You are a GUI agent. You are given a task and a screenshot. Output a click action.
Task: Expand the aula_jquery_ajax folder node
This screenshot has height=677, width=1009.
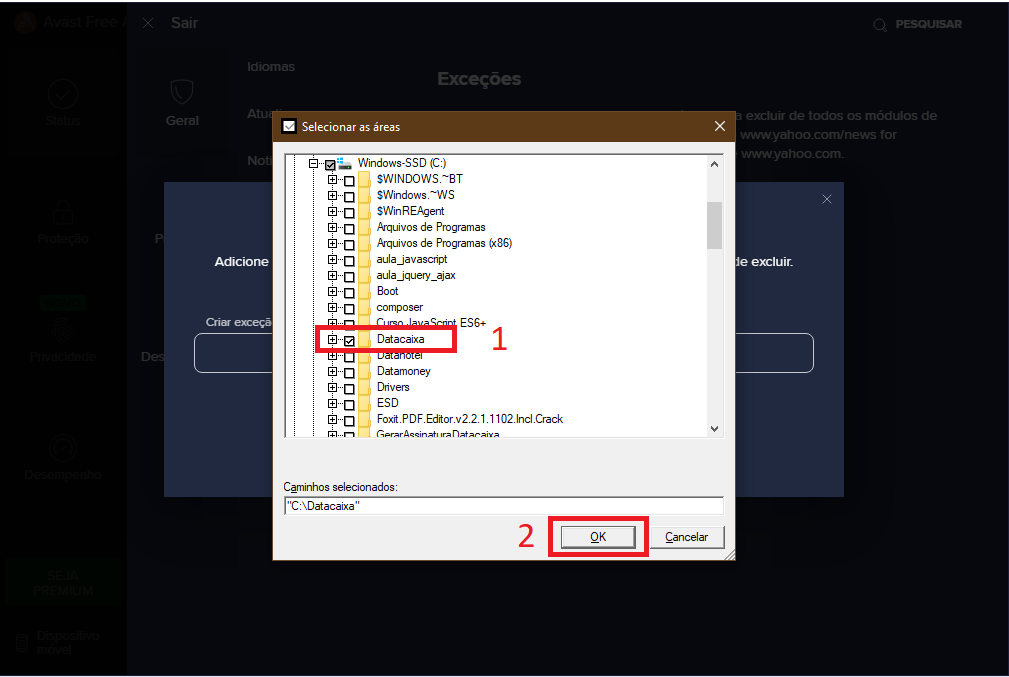point(332,275)
